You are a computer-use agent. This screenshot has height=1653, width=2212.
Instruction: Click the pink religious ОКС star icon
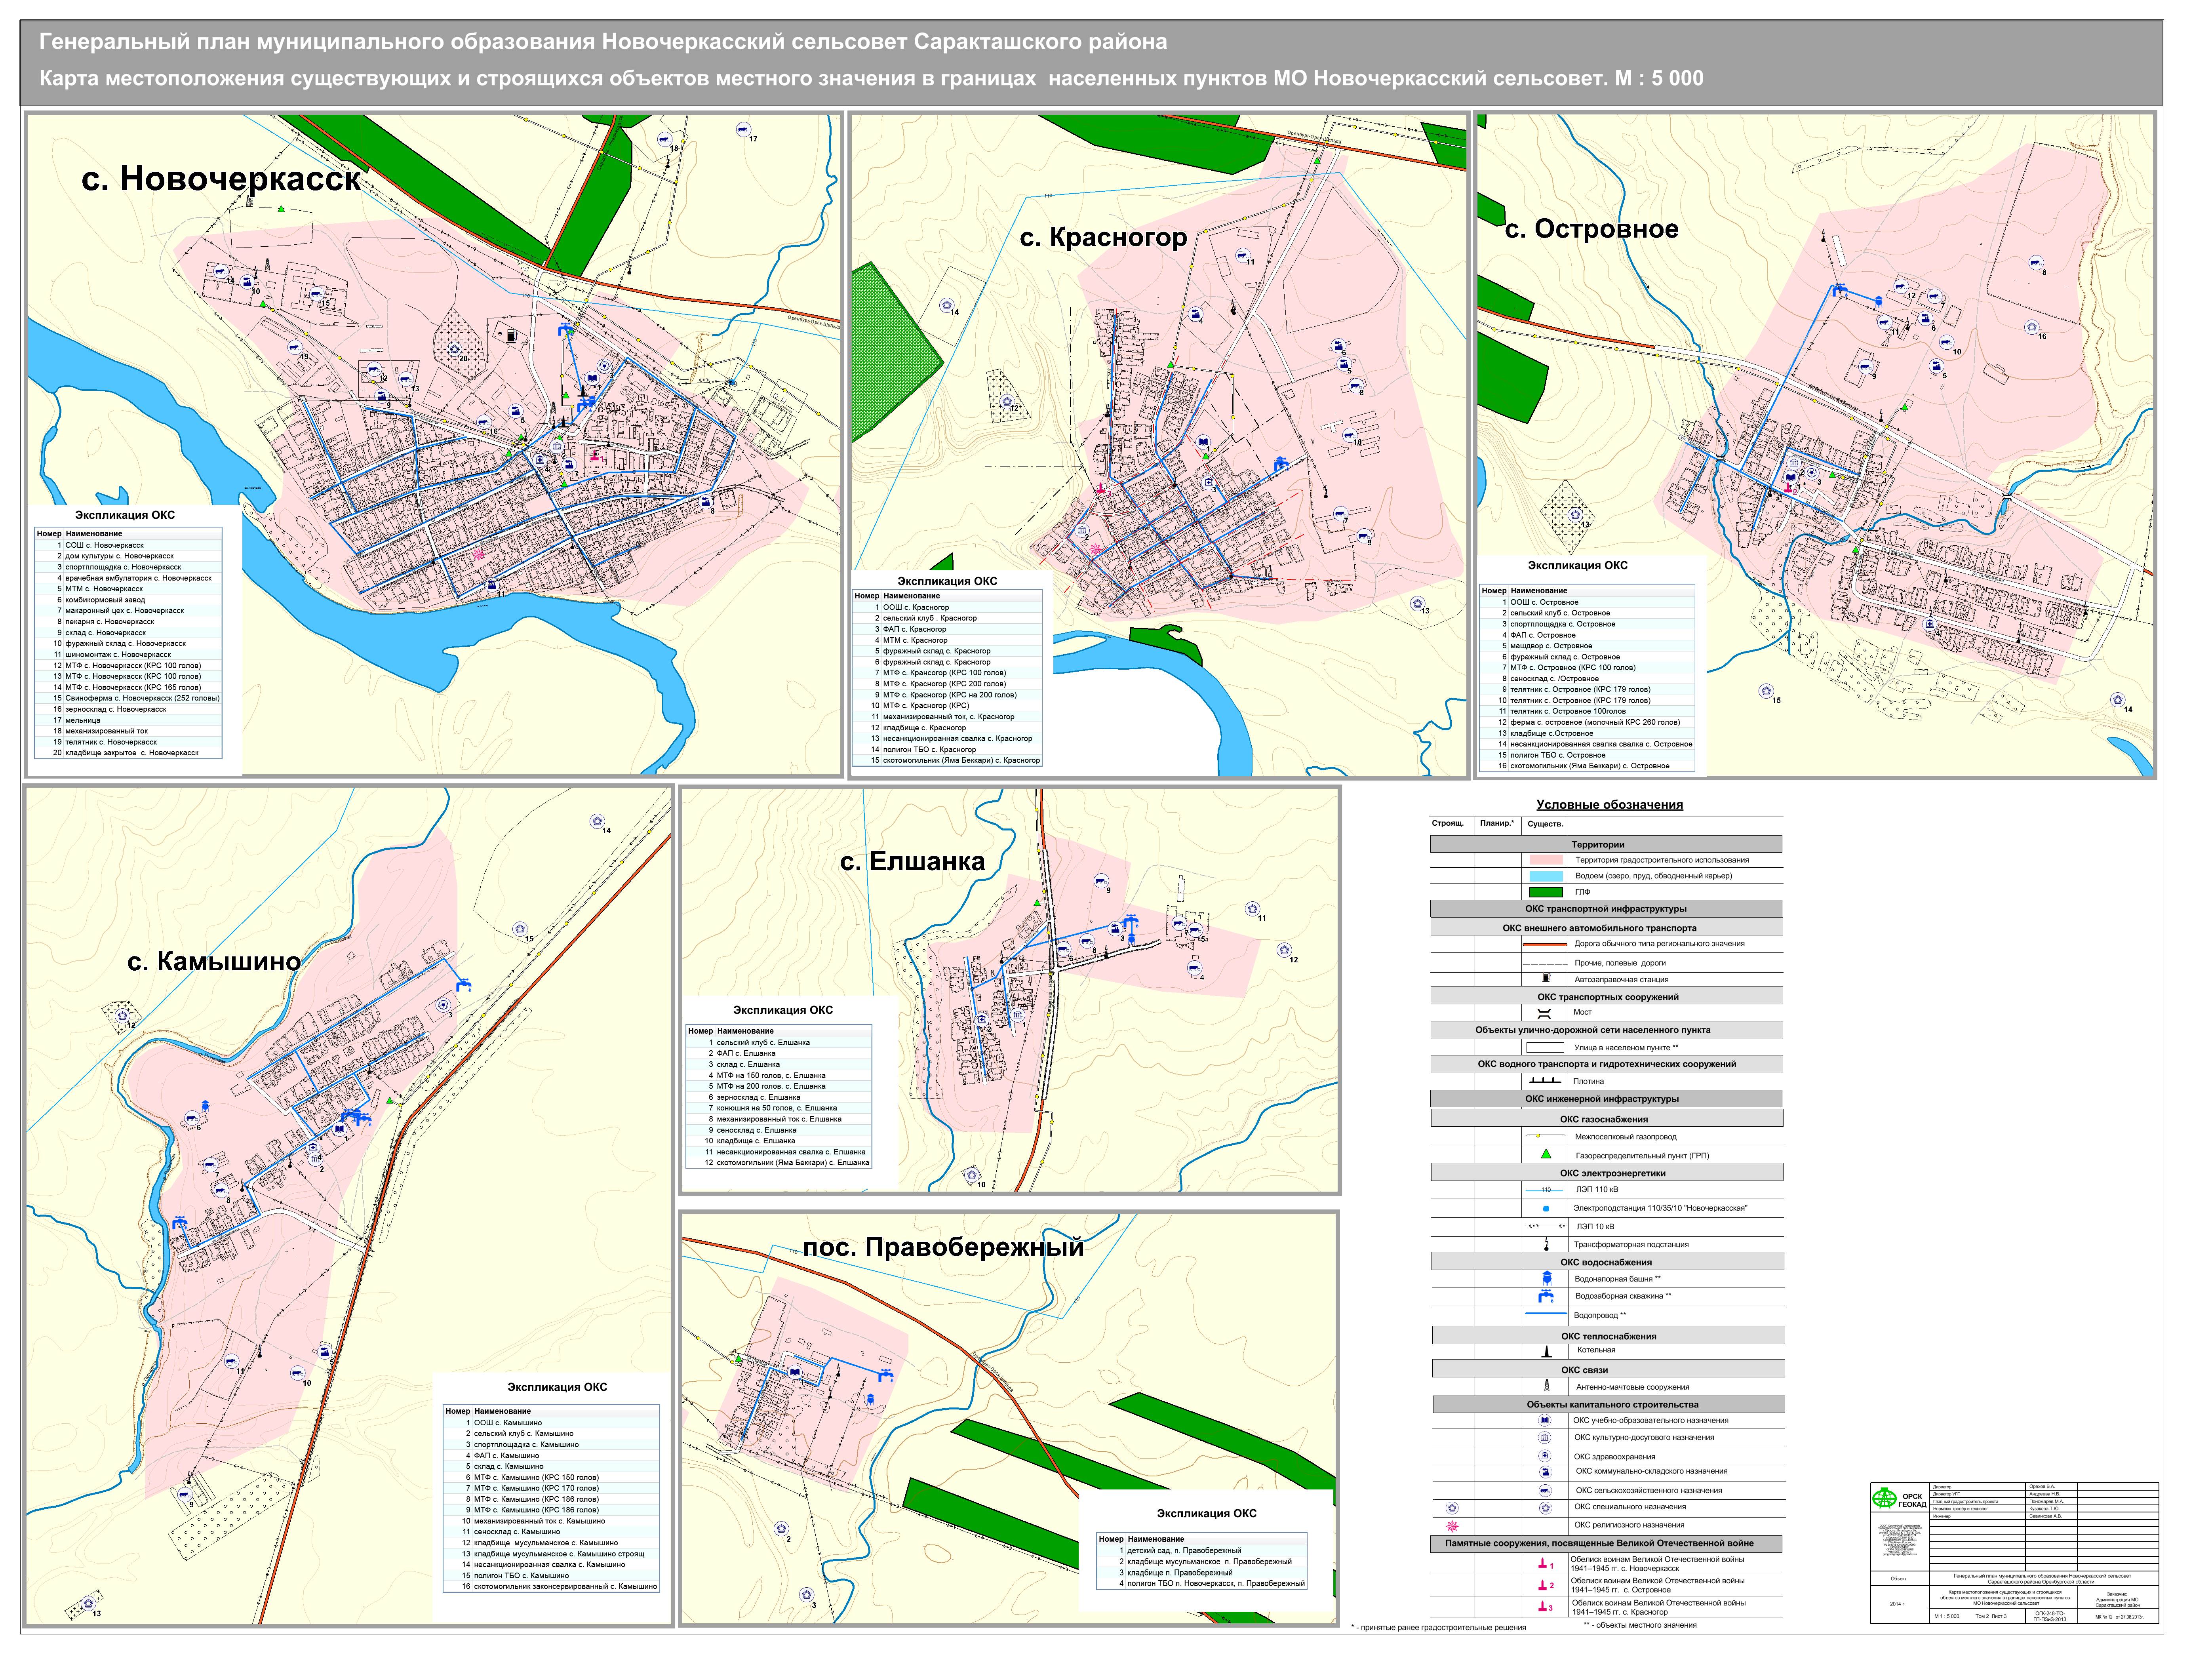(x=1452, y=1525)
